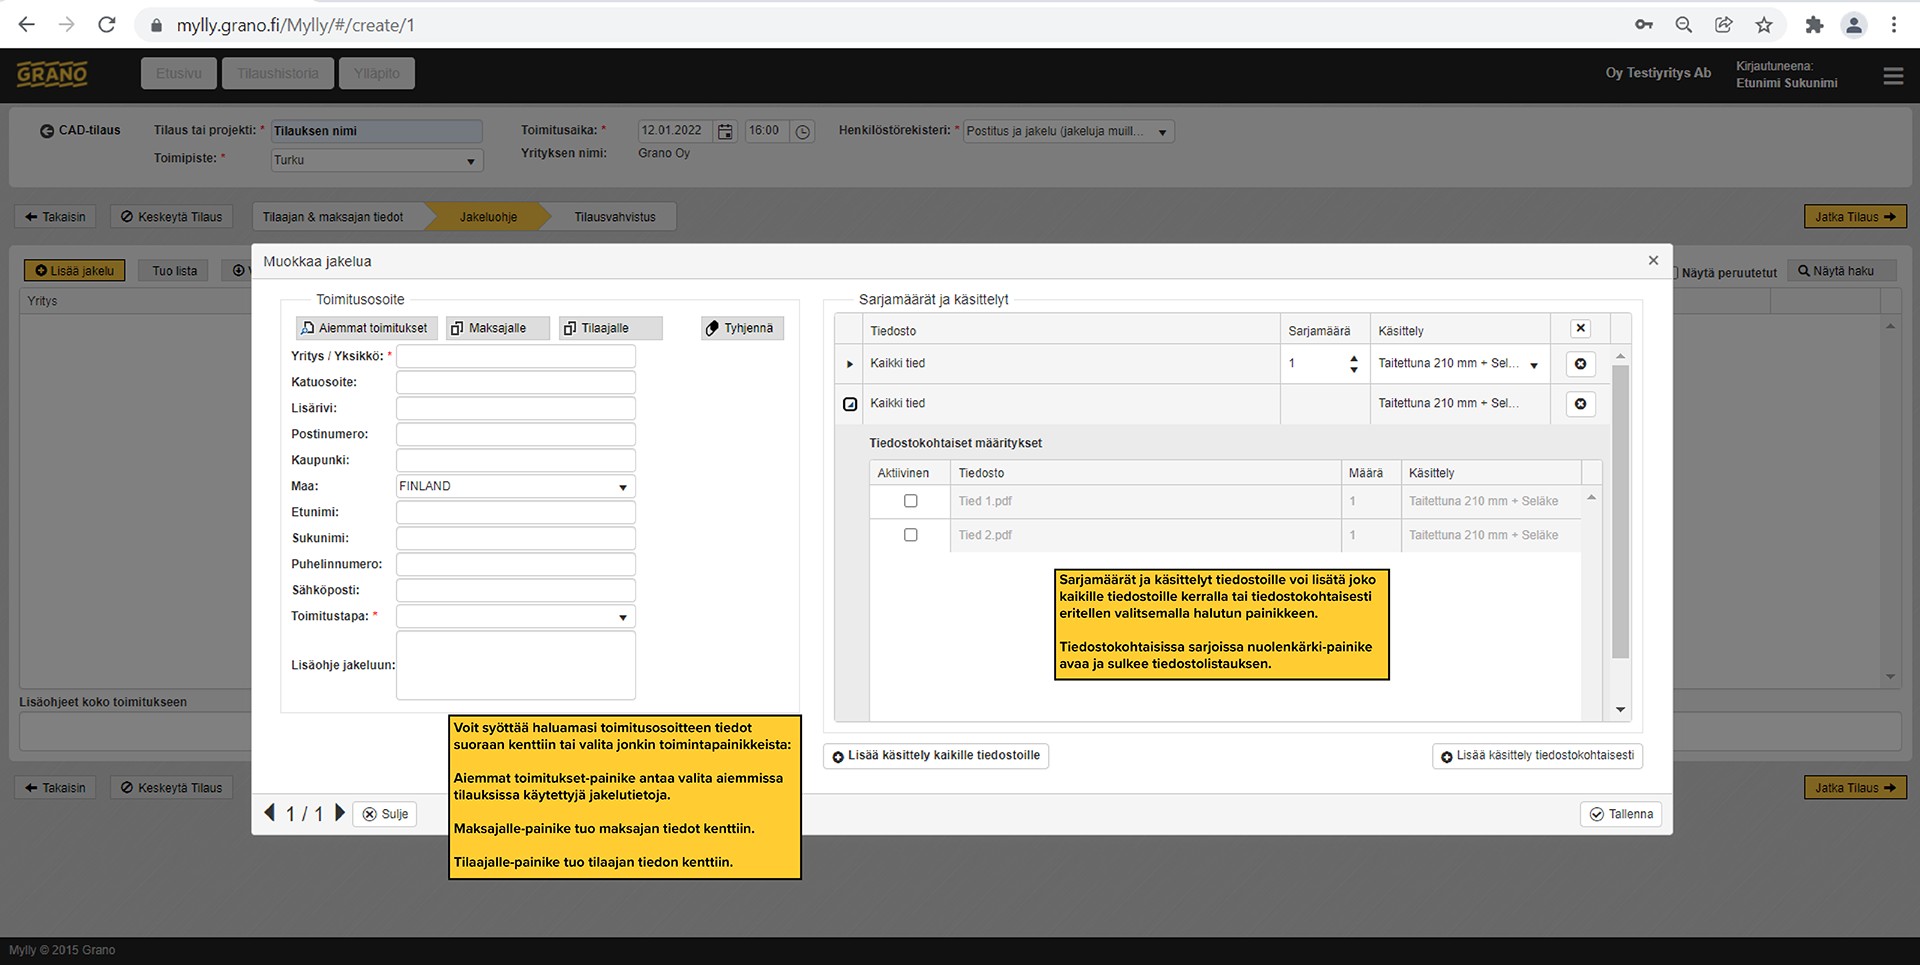Click the clock icon beside 16:00
This screenshot has width=1920, height=965.
click(x=802, y=131)
